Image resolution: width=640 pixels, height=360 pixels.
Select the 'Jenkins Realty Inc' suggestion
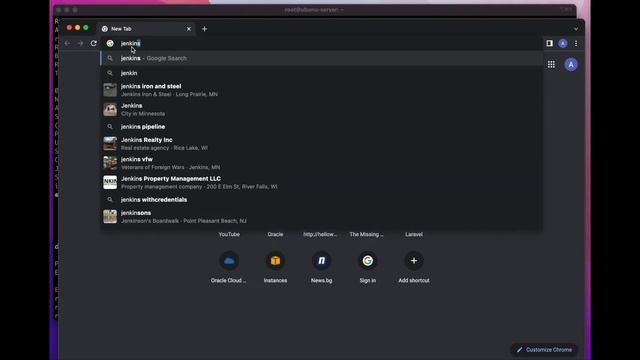click(x=322, y=144)
